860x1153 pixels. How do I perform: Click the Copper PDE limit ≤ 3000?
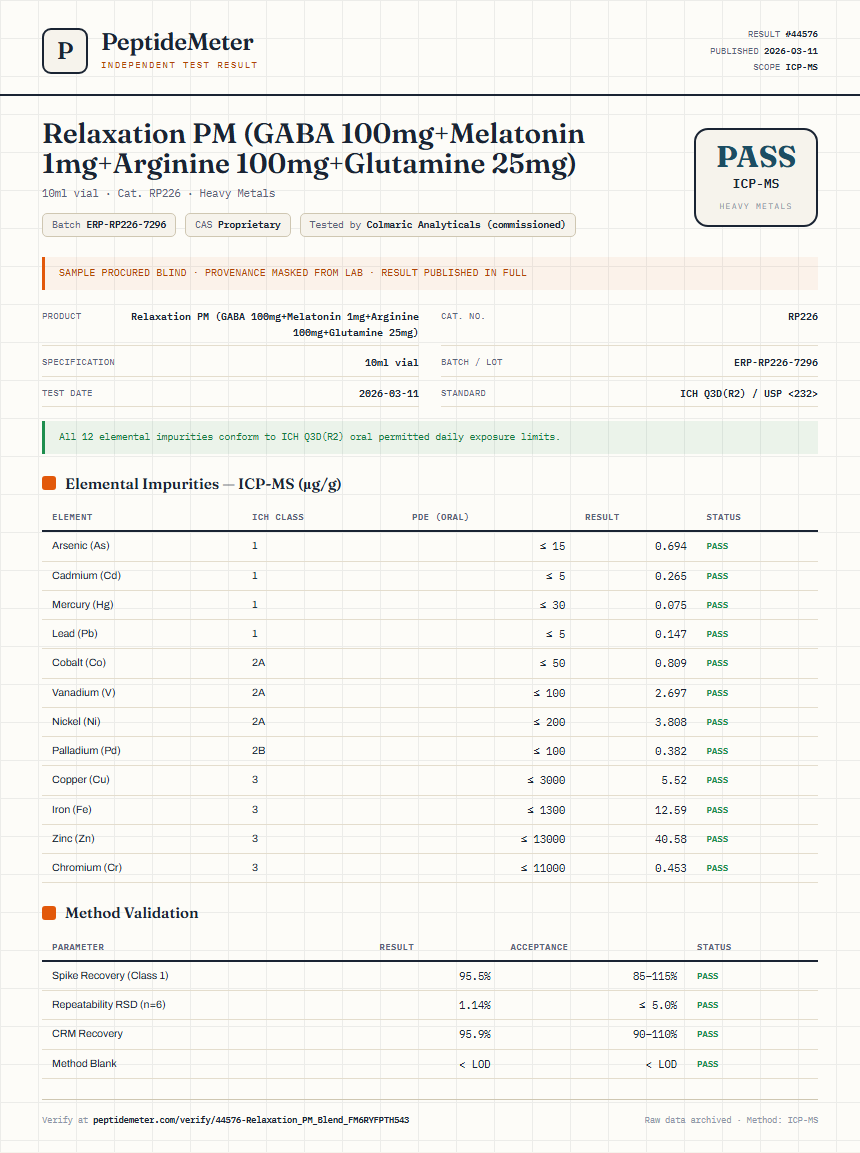point(546,780)
